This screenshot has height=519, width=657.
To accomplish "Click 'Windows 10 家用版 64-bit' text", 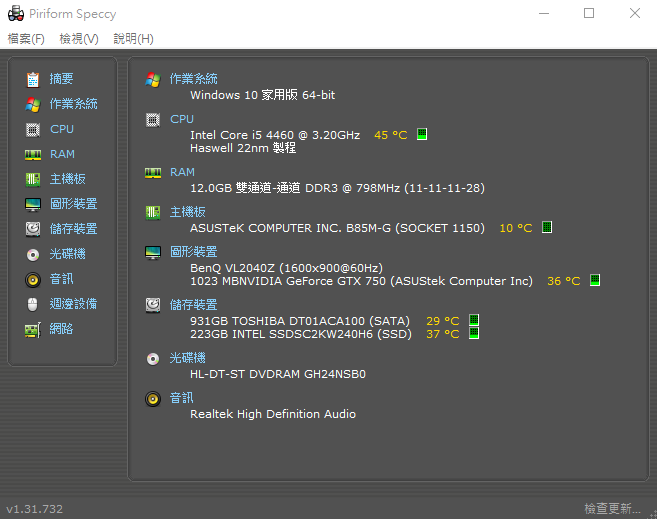I will pyautogui.click(x=262, y=95).
